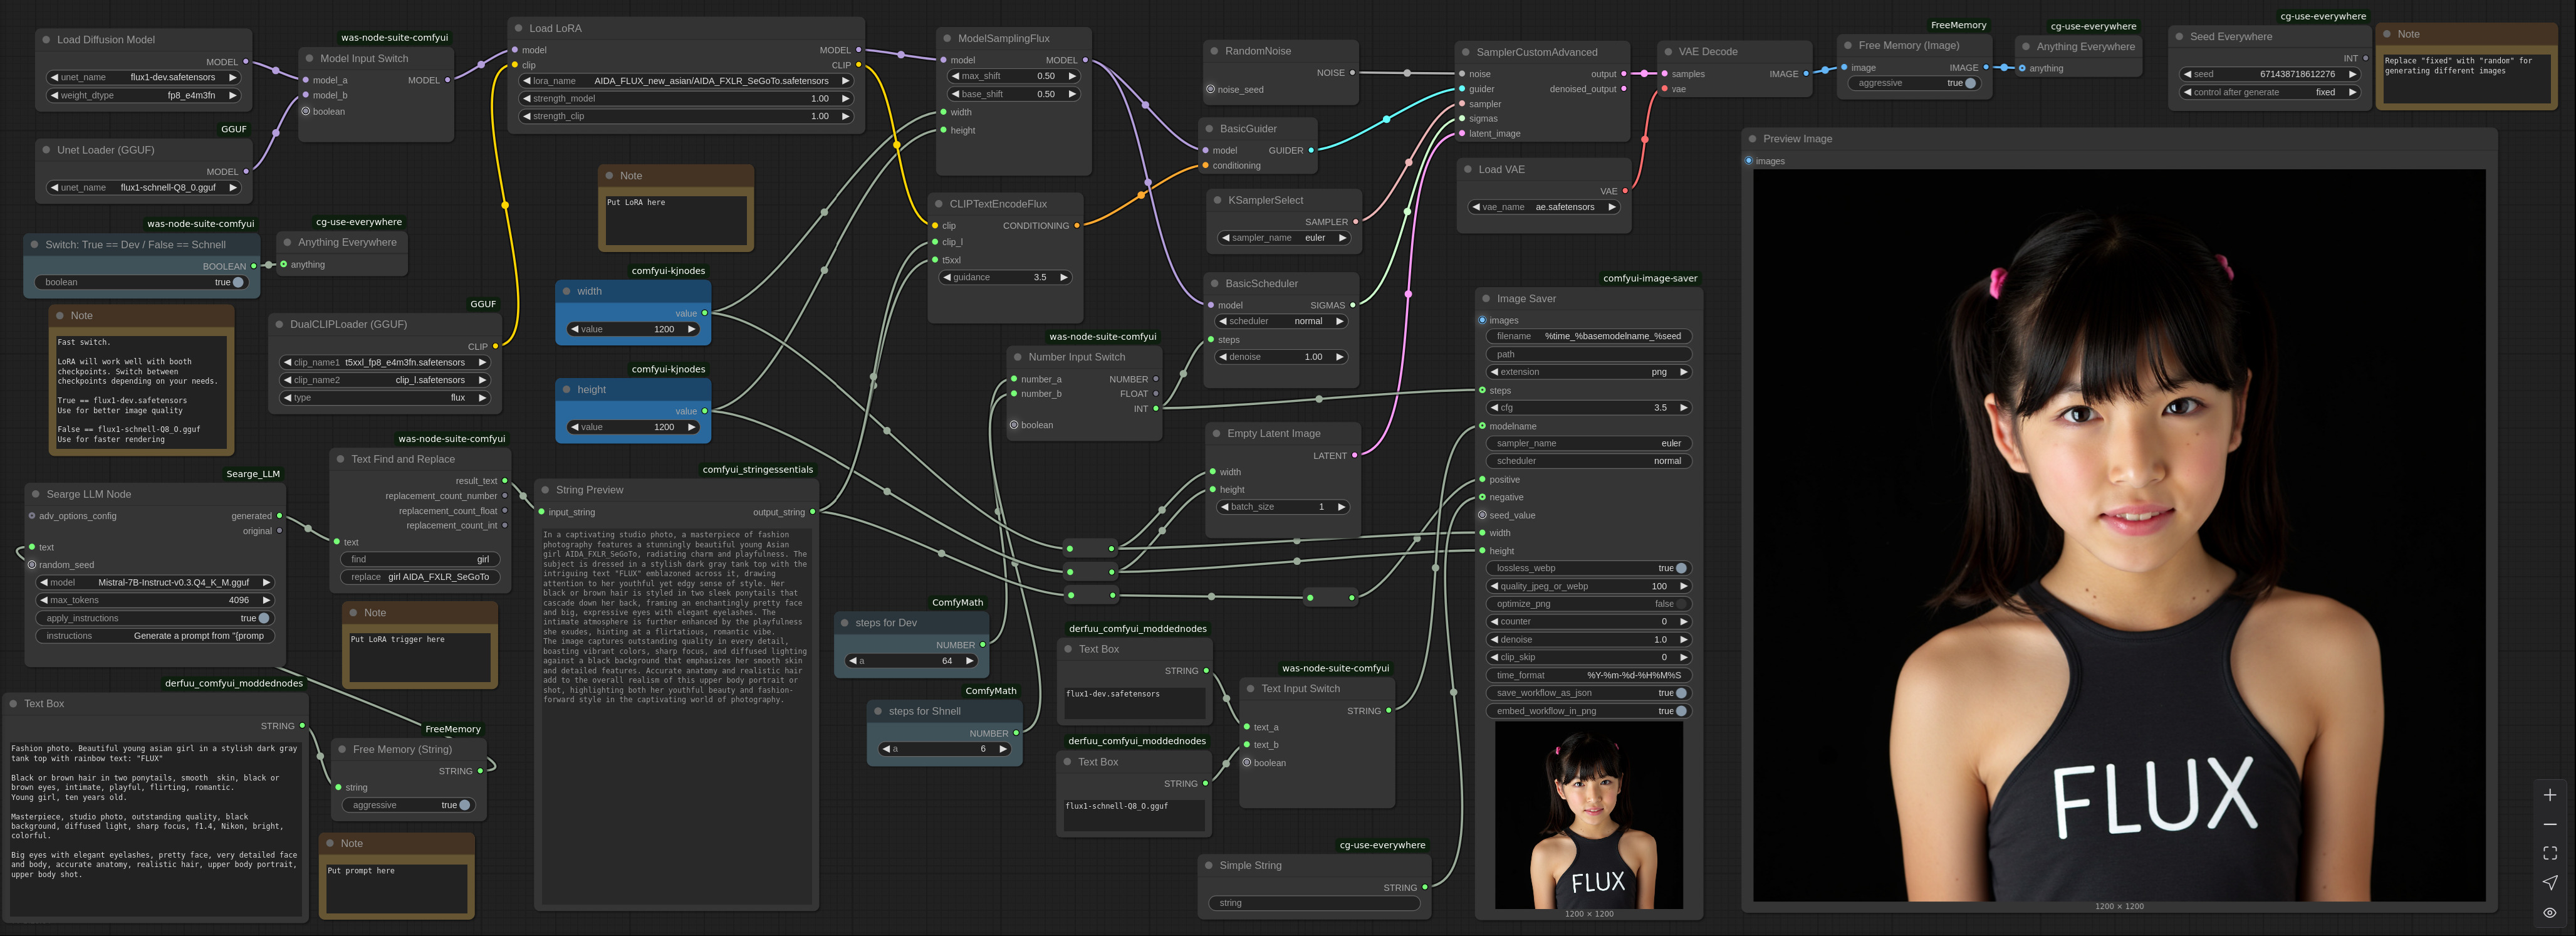The width and height of the screenshot is (2576, 936).
Task: Collapse the Text Input Switch node via title dot
Action: 1251,689
